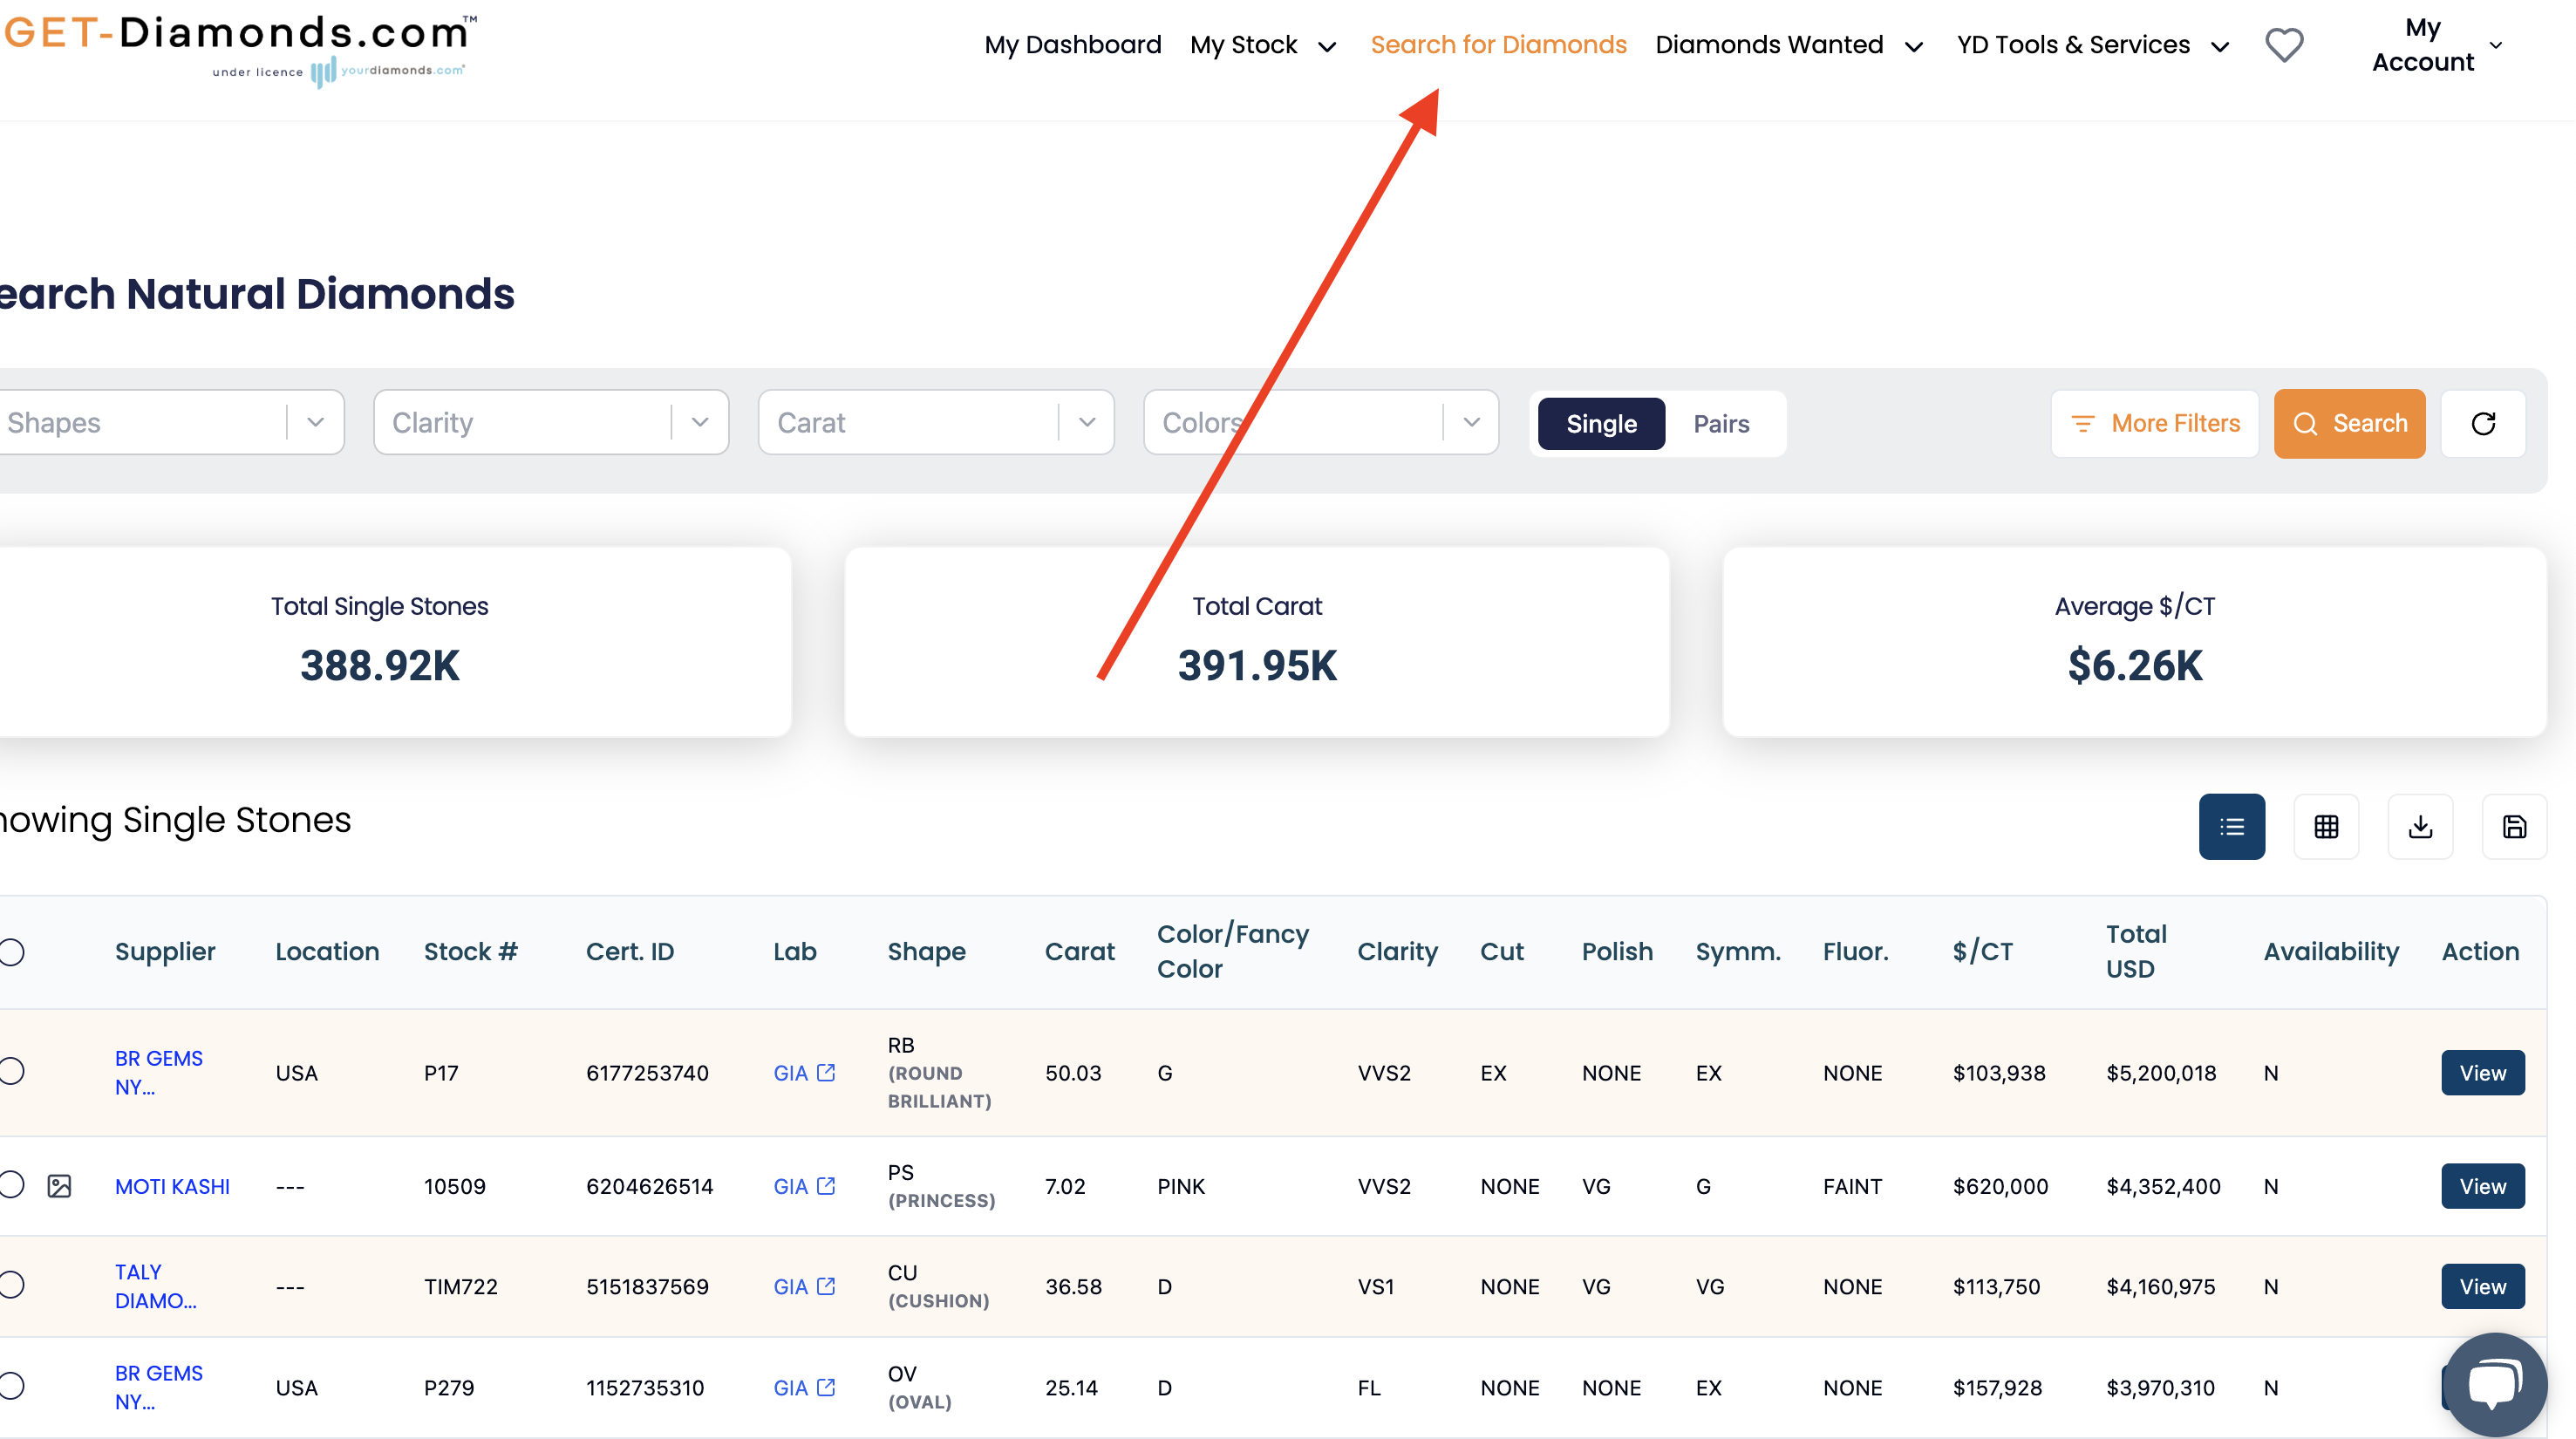The width and height of the screenshot is (2576, 1439).
Task: Open GIA external link icon for 6177253740
Action: 826,1072
